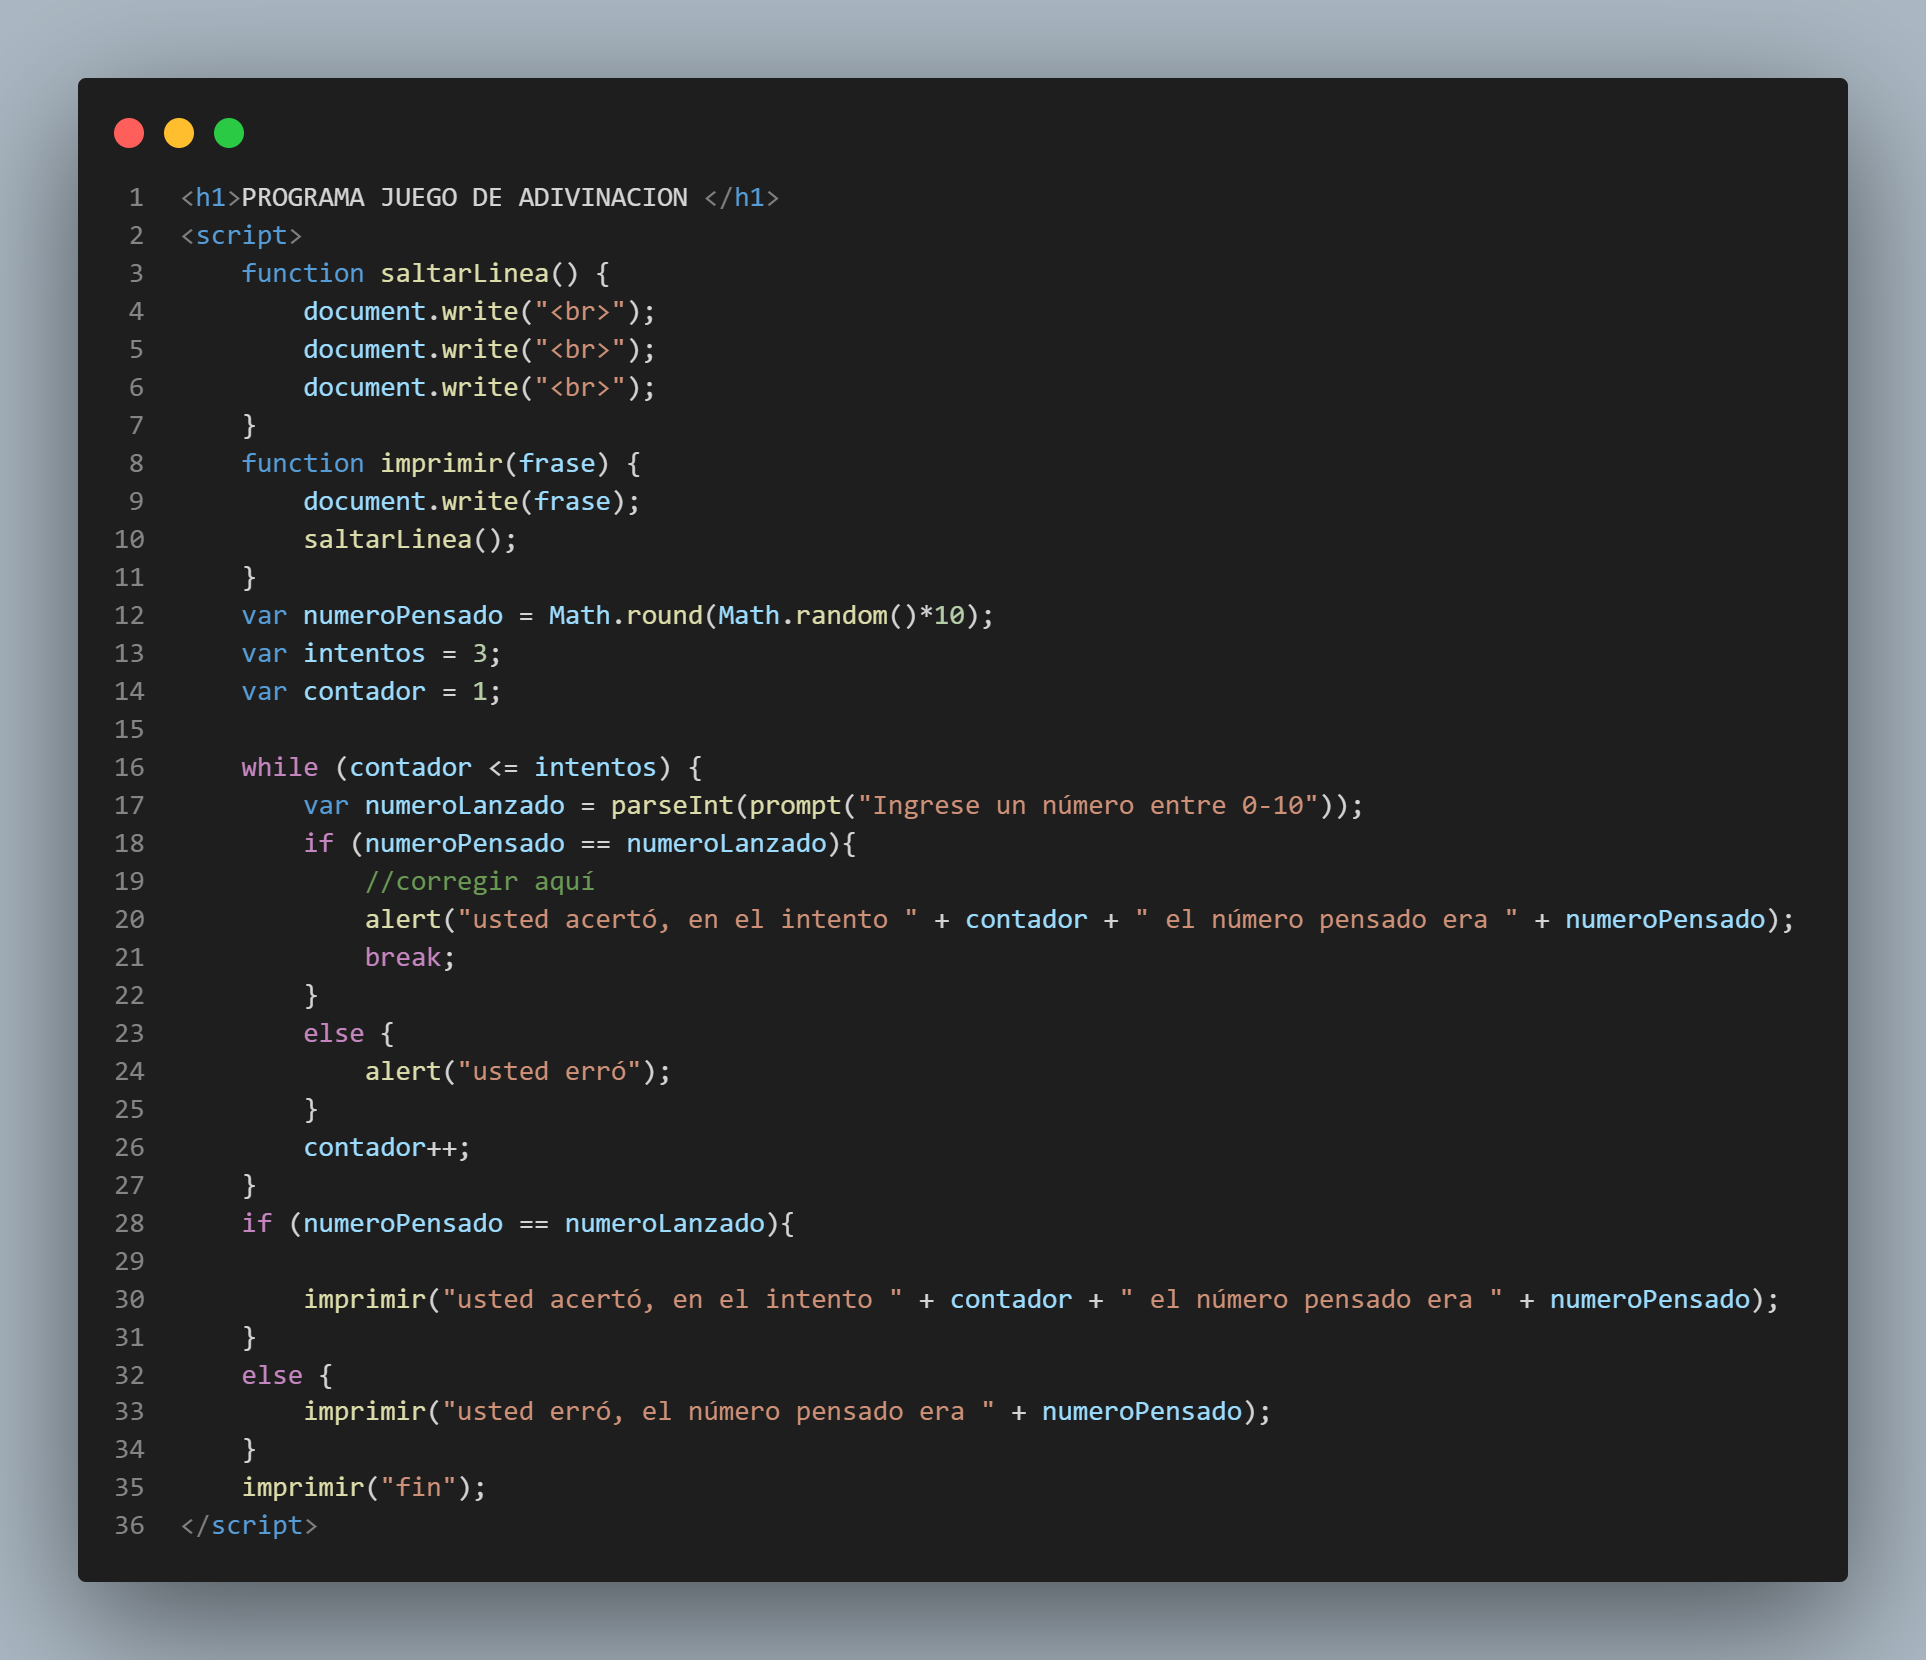Click 'function saltarLinea()' on line 3
Screen dimensions: 1926x1660
(410, 273)
